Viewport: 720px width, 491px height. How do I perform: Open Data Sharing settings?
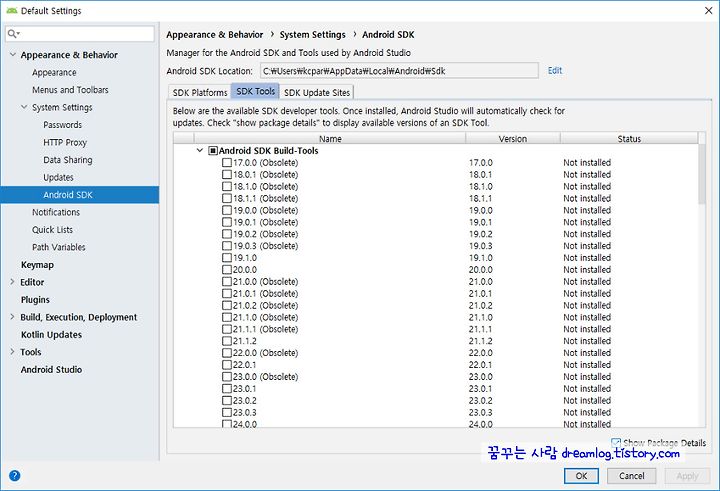point(68,160)
